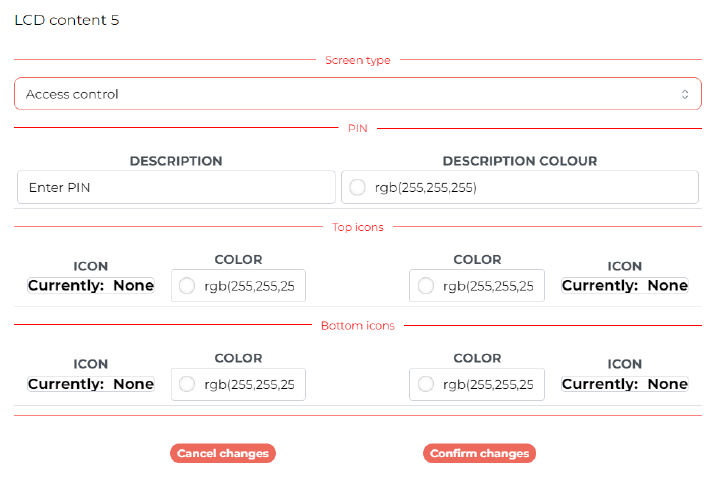
Task: Select the top right icon Currently None
Action: tap(625, 285)
